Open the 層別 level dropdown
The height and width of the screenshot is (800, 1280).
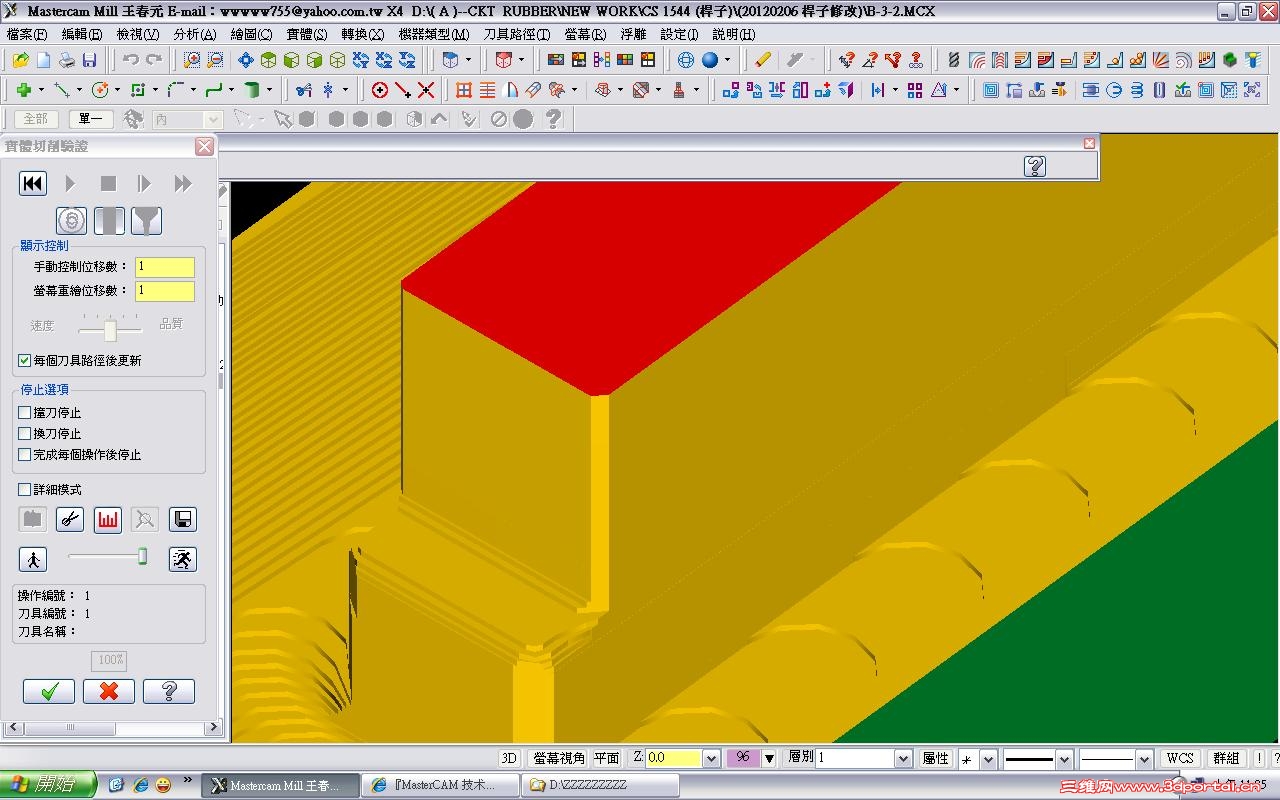(x=903, y=758)
